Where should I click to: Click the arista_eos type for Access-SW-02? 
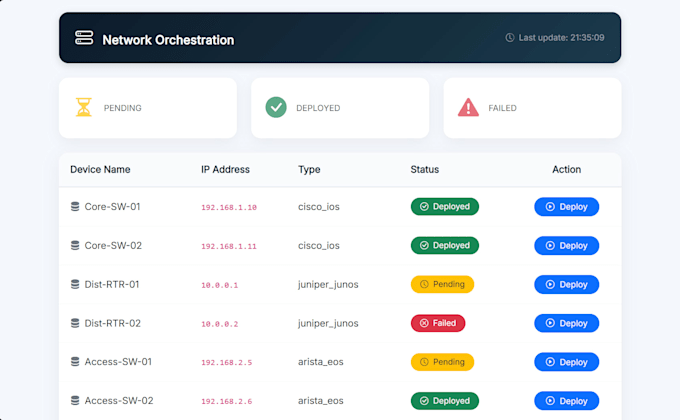click(320, 401)
